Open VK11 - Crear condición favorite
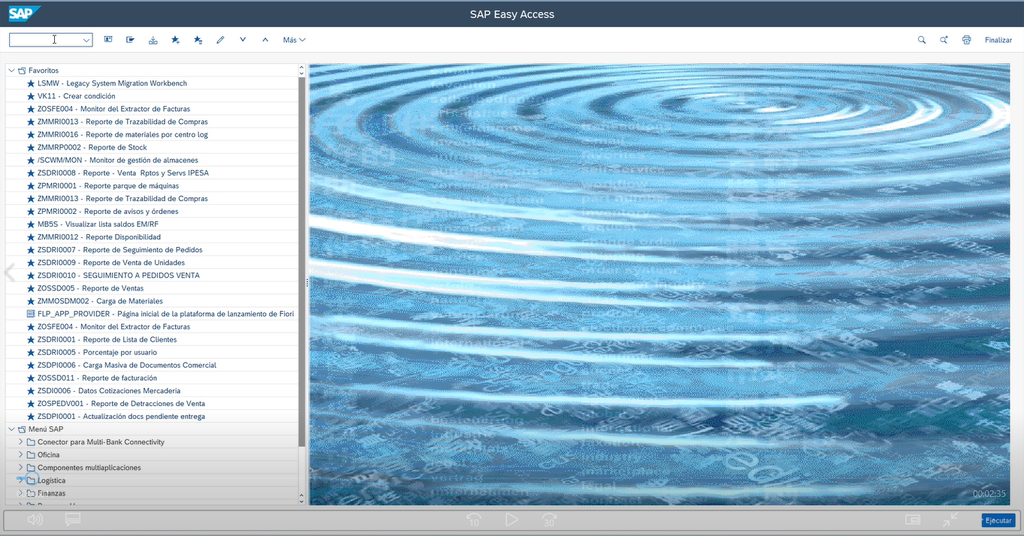Viewport: 1024px width, 536px height. click(76, 96)
